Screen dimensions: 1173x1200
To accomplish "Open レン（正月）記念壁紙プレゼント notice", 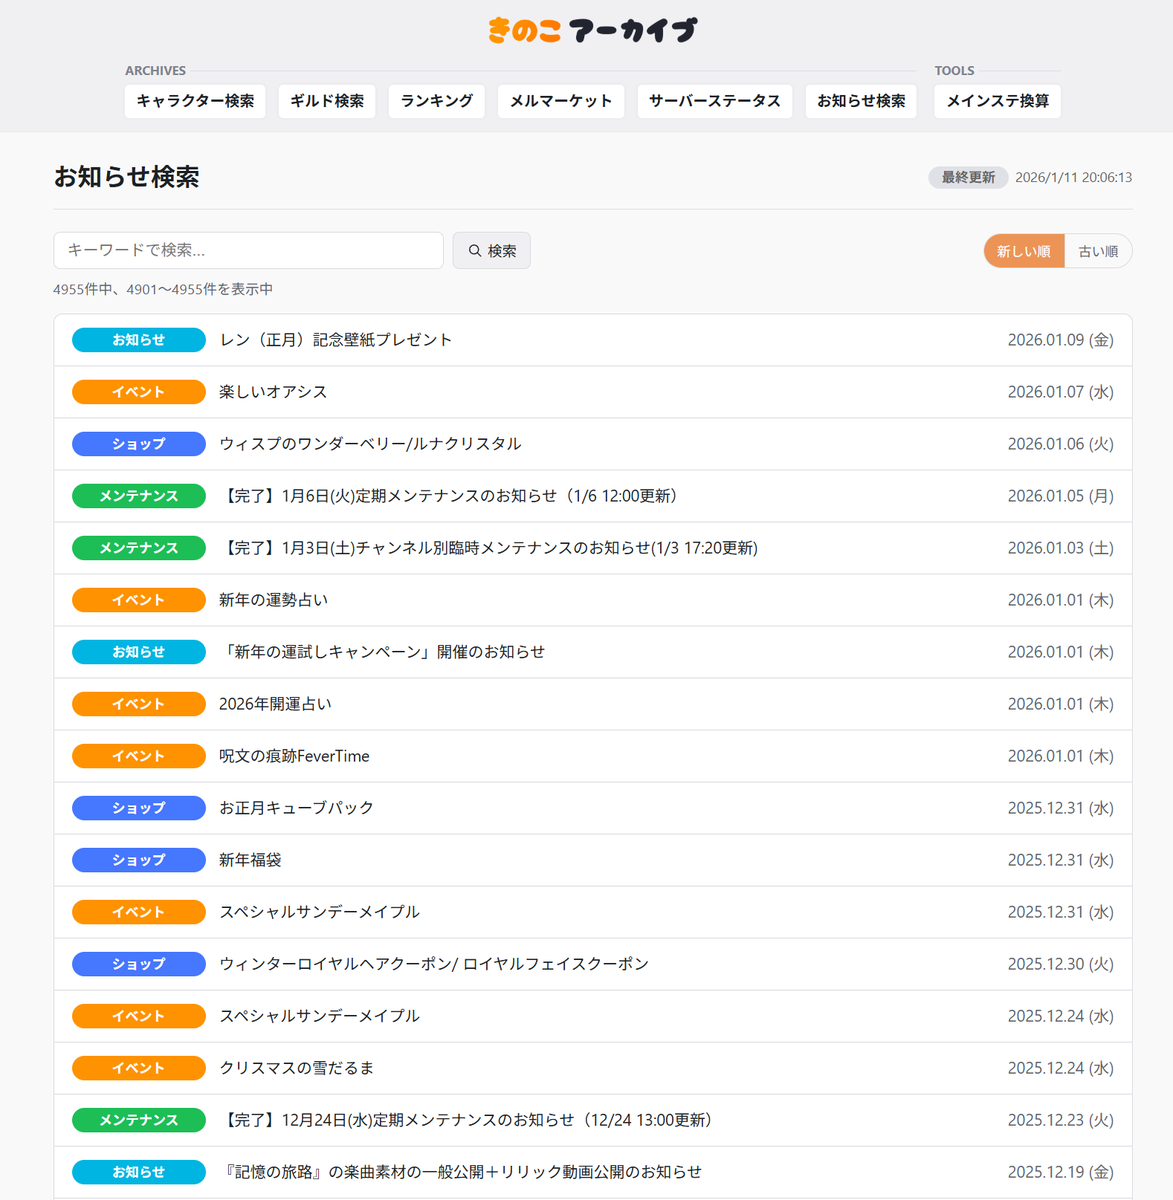I will (593, 340).
